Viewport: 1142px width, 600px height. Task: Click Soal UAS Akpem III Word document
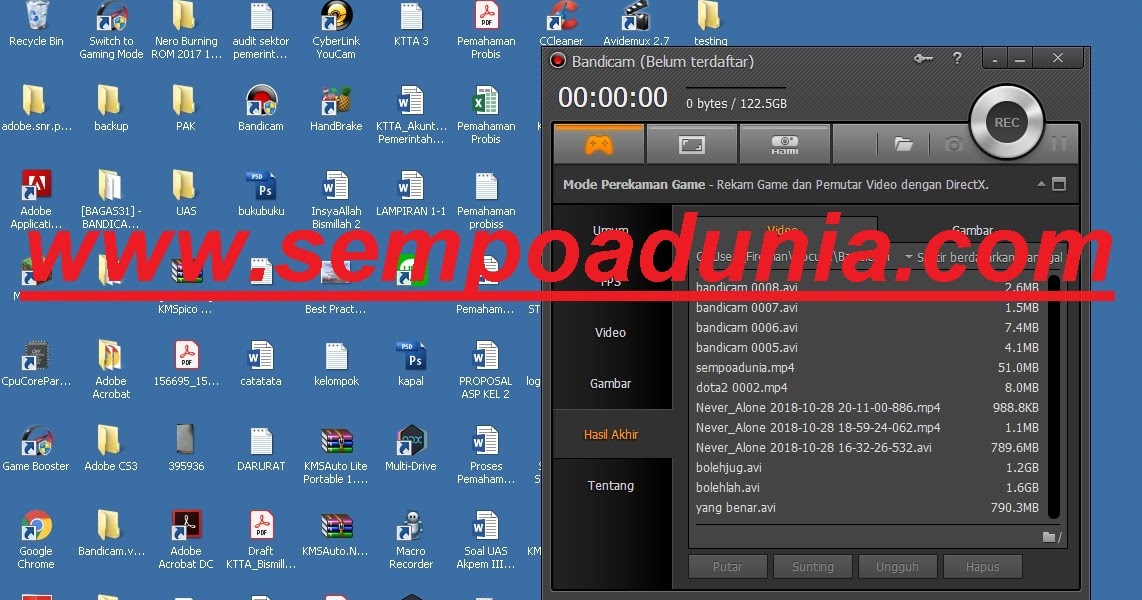tap(486, 540)
